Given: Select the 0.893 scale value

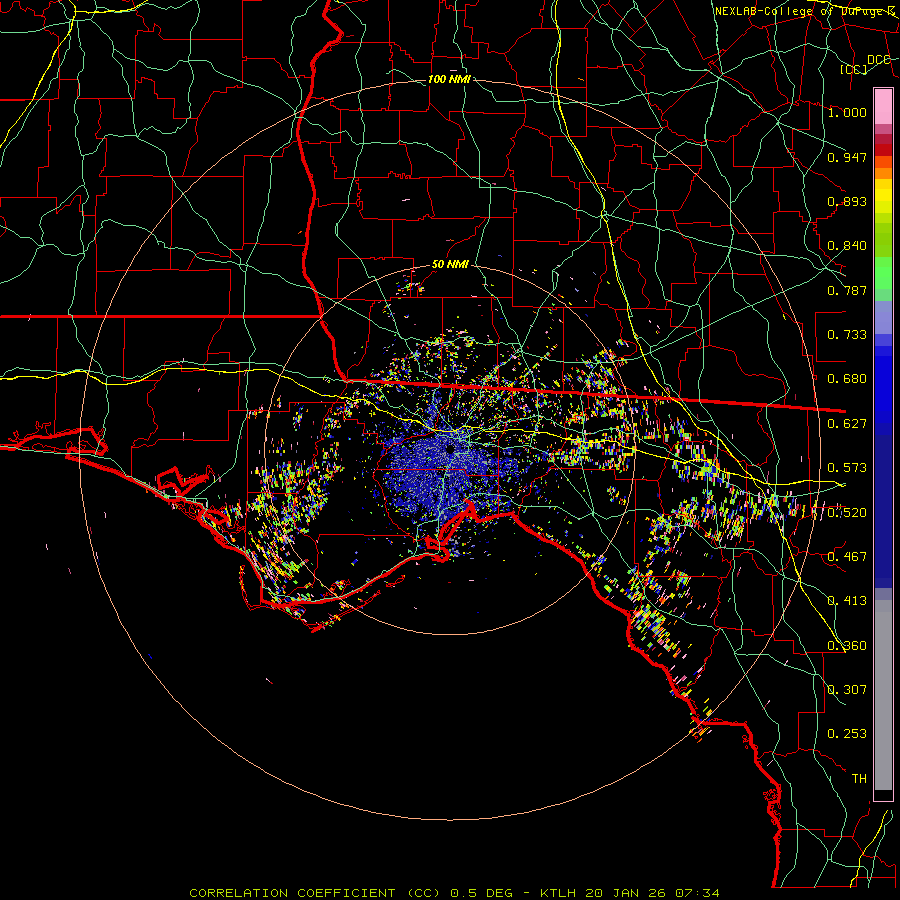Looking at the screenshot, I should click(x=847, y=201).
